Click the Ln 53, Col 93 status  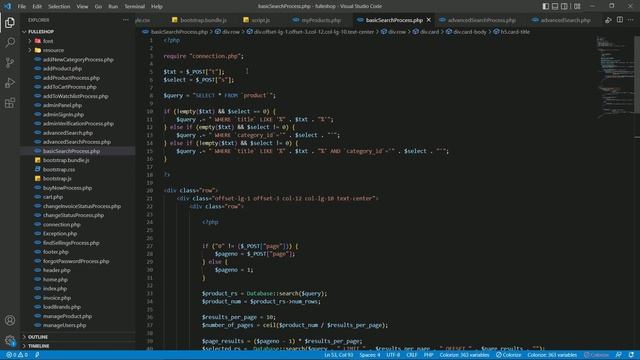pos(339,355)
